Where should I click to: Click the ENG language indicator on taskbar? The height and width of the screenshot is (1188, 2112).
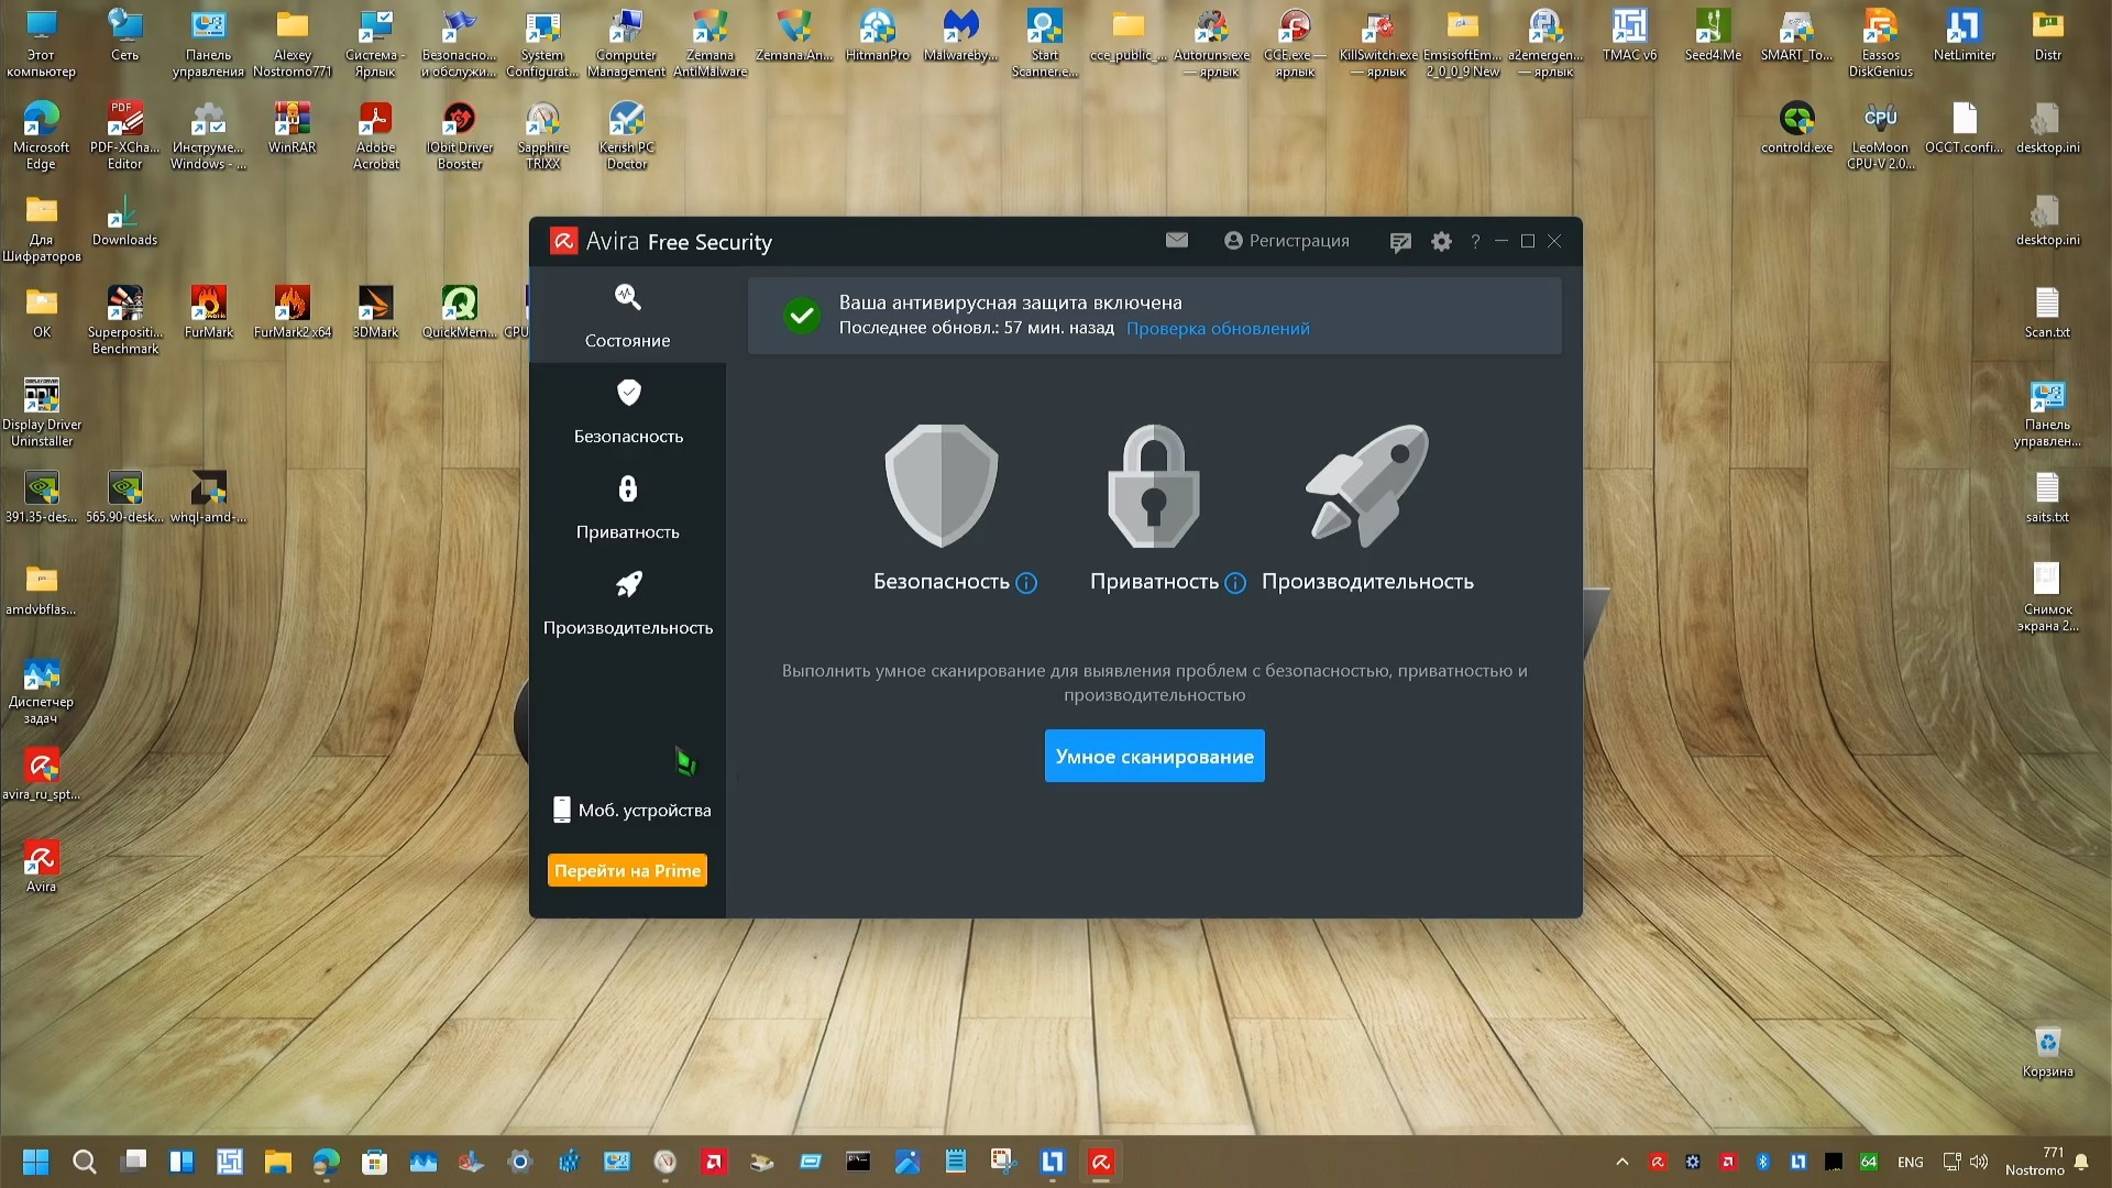tap(1909, 1161)
